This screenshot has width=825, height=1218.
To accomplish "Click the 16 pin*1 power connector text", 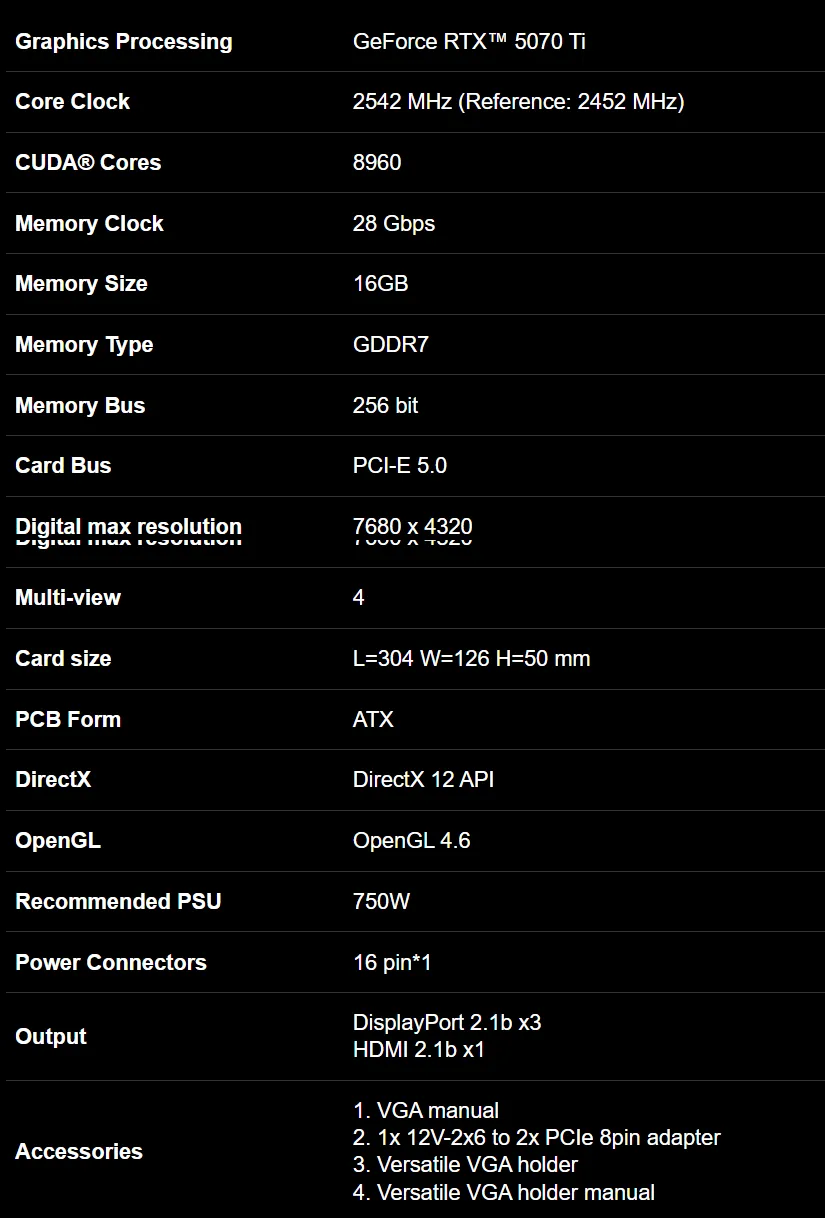I will click(x=393, y=963).
